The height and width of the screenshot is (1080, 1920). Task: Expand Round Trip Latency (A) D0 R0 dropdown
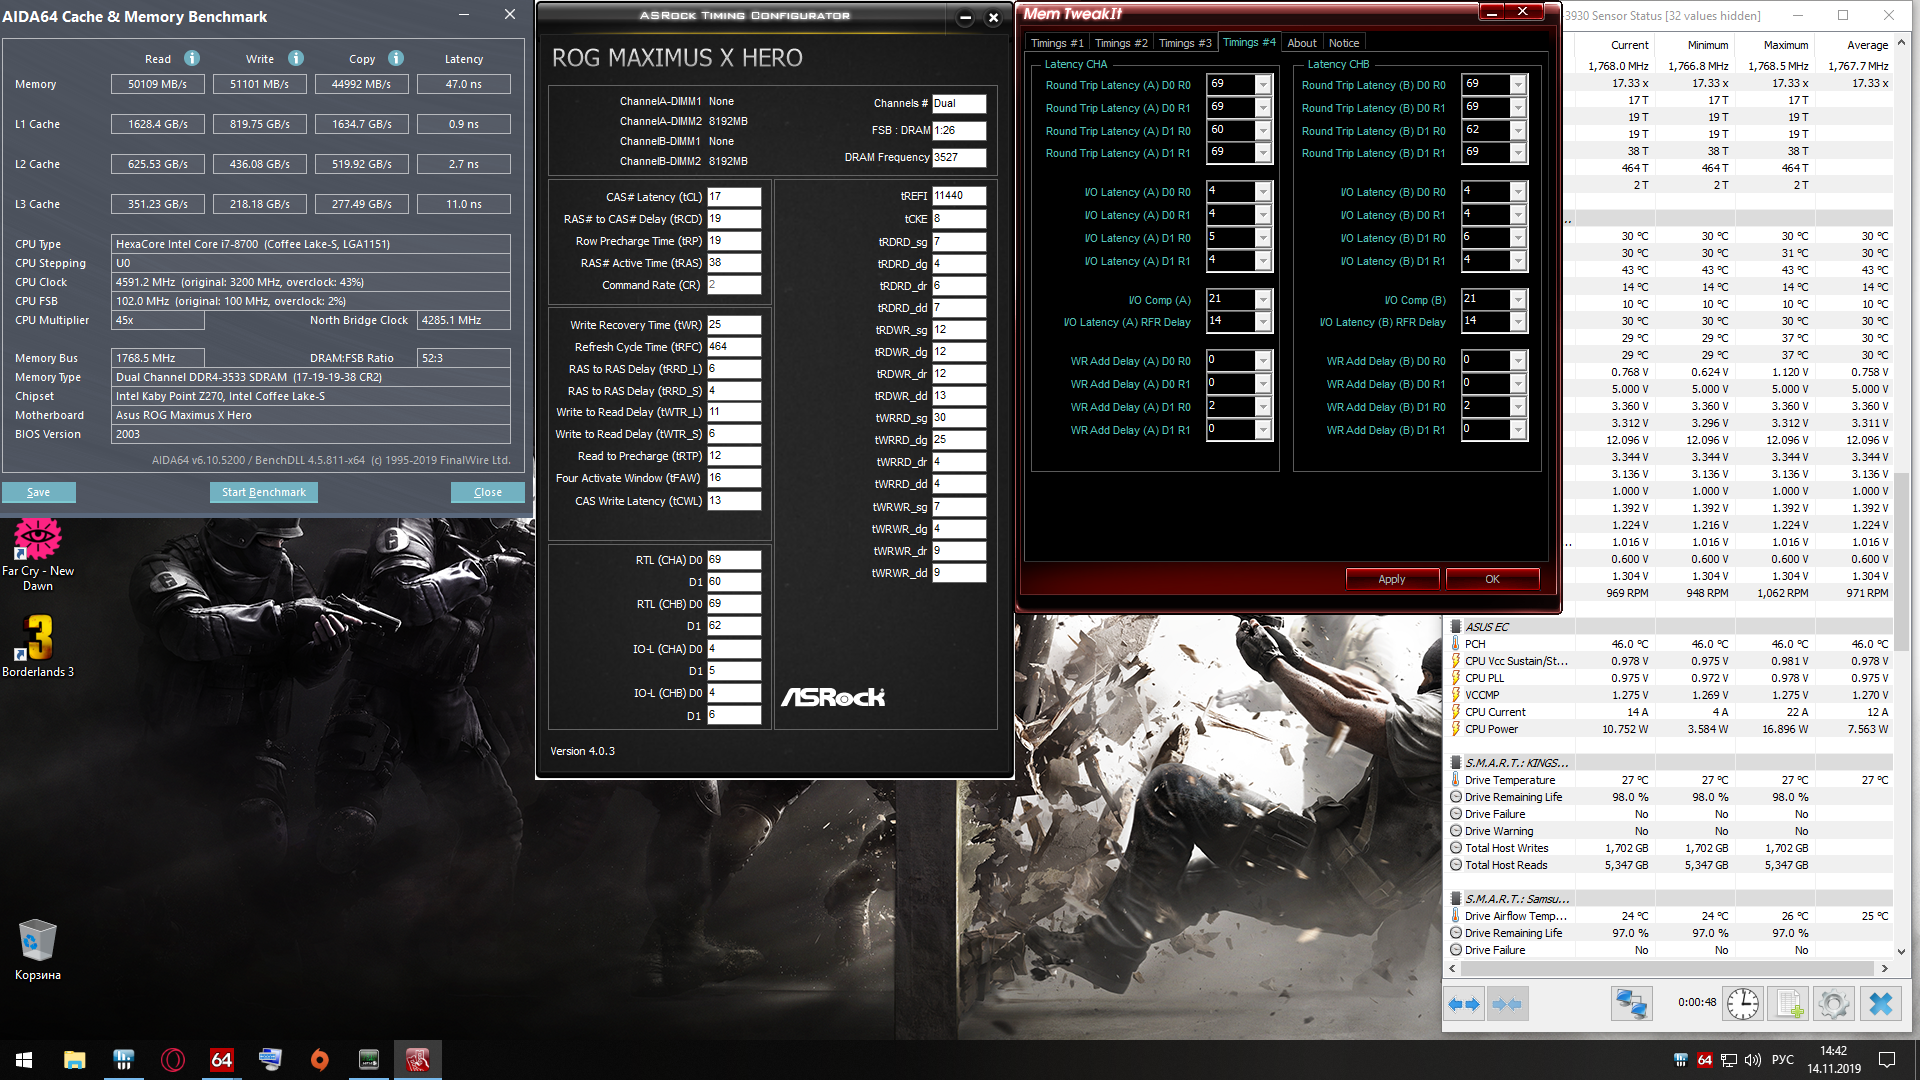click(1263, 85)
